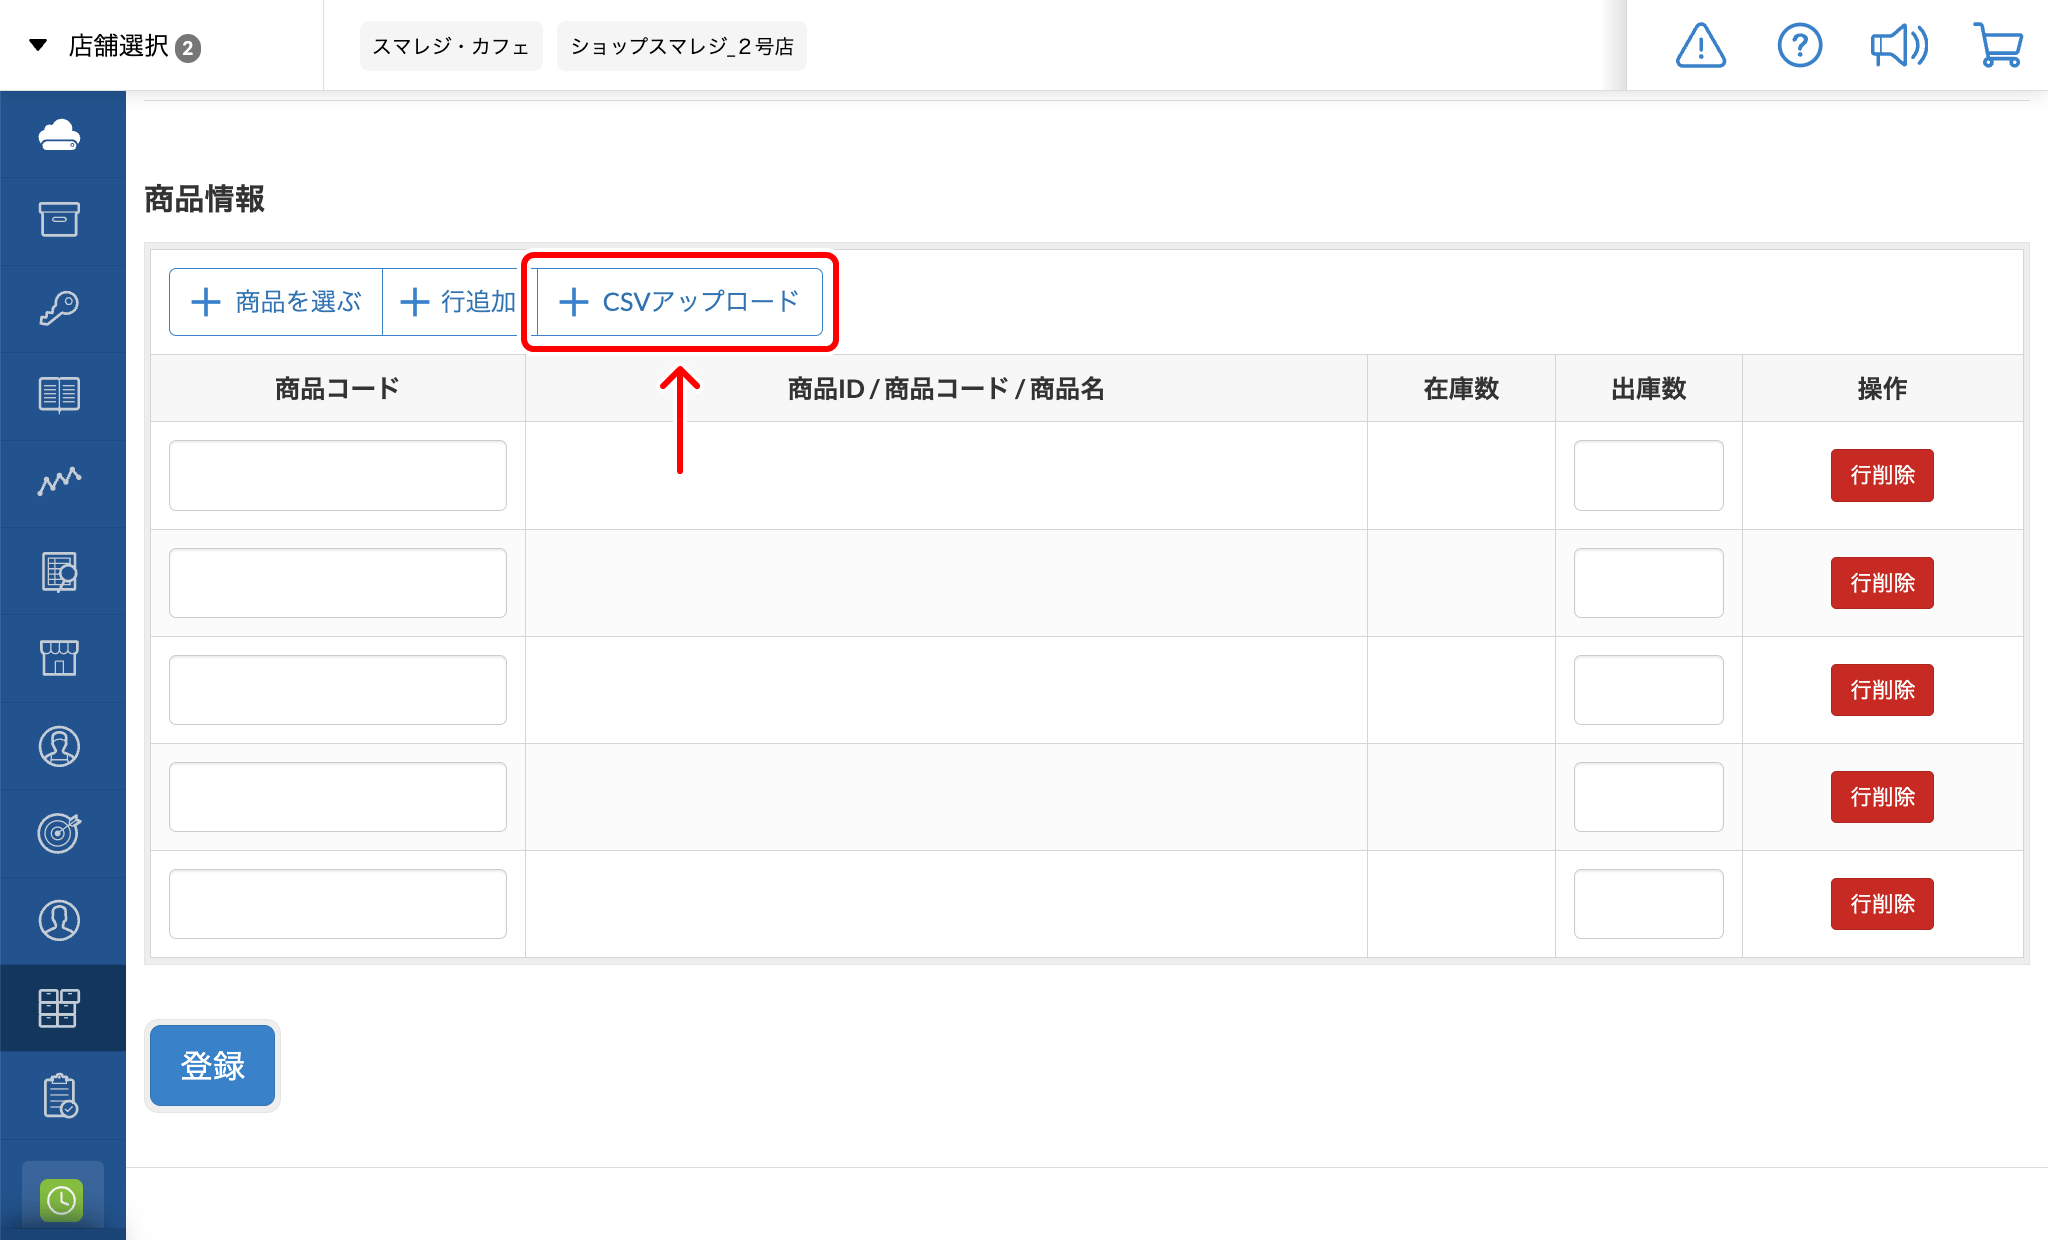The width and height of the screenshot is (2048, 1240).
Task: Open the report search icon in sidebar
Action: pos(60,571)
